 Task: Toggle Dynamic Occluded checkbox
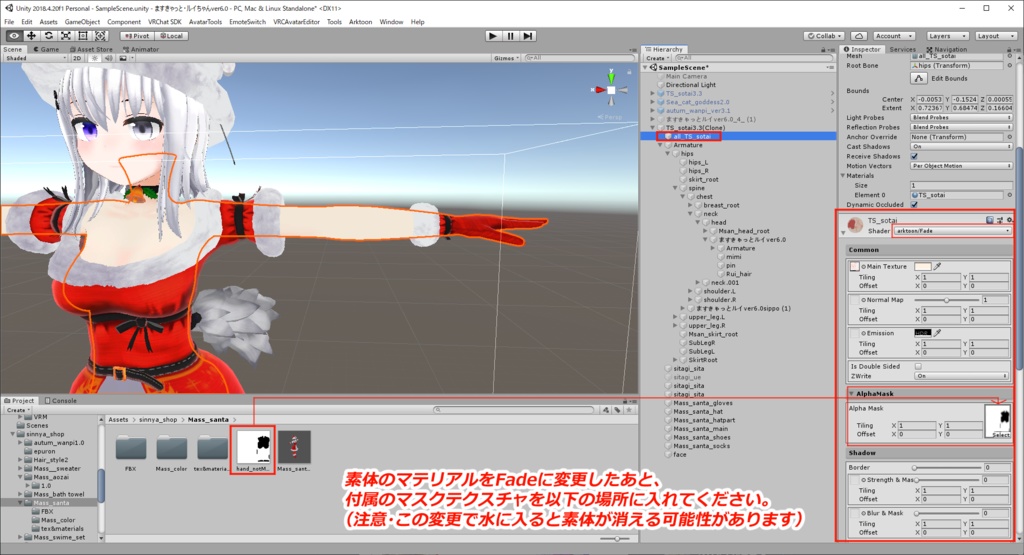tap(914, 205)
